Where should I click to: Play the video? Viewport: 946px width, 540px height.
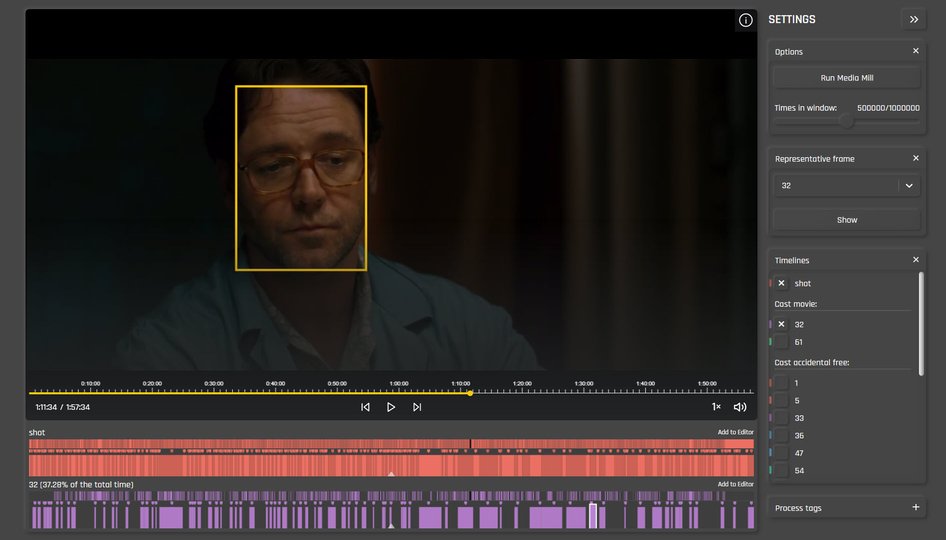click(391, 407)
